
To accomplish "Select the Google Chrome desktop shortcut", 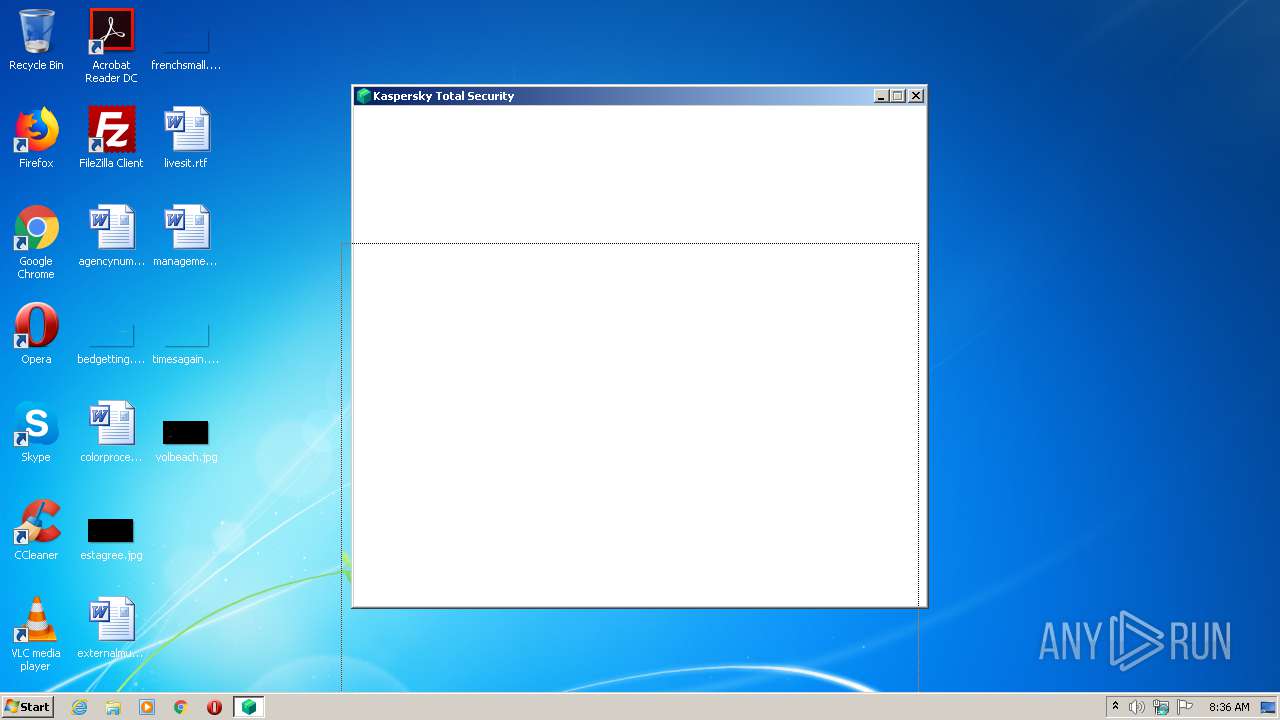I will (x=36, y=242).
